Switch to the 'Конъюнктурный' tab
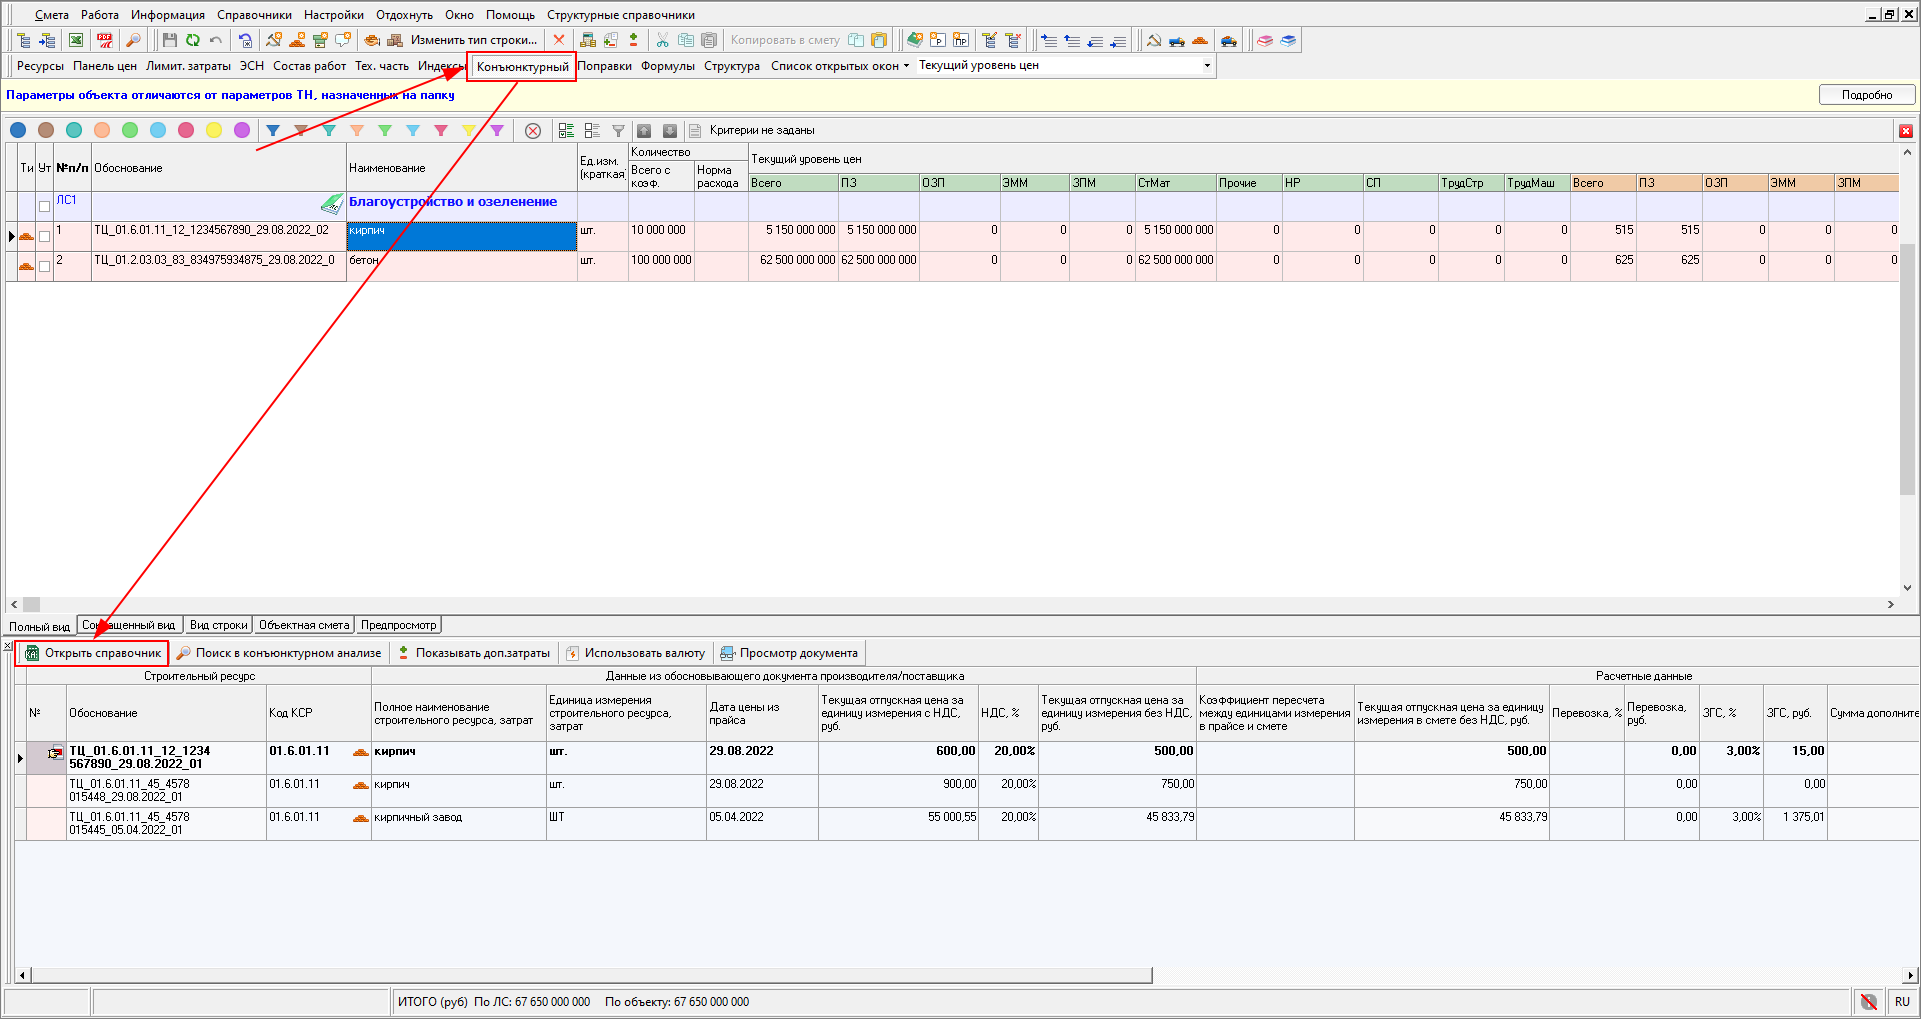Viewport: 1921px width, 1019px height. (522, 67)
